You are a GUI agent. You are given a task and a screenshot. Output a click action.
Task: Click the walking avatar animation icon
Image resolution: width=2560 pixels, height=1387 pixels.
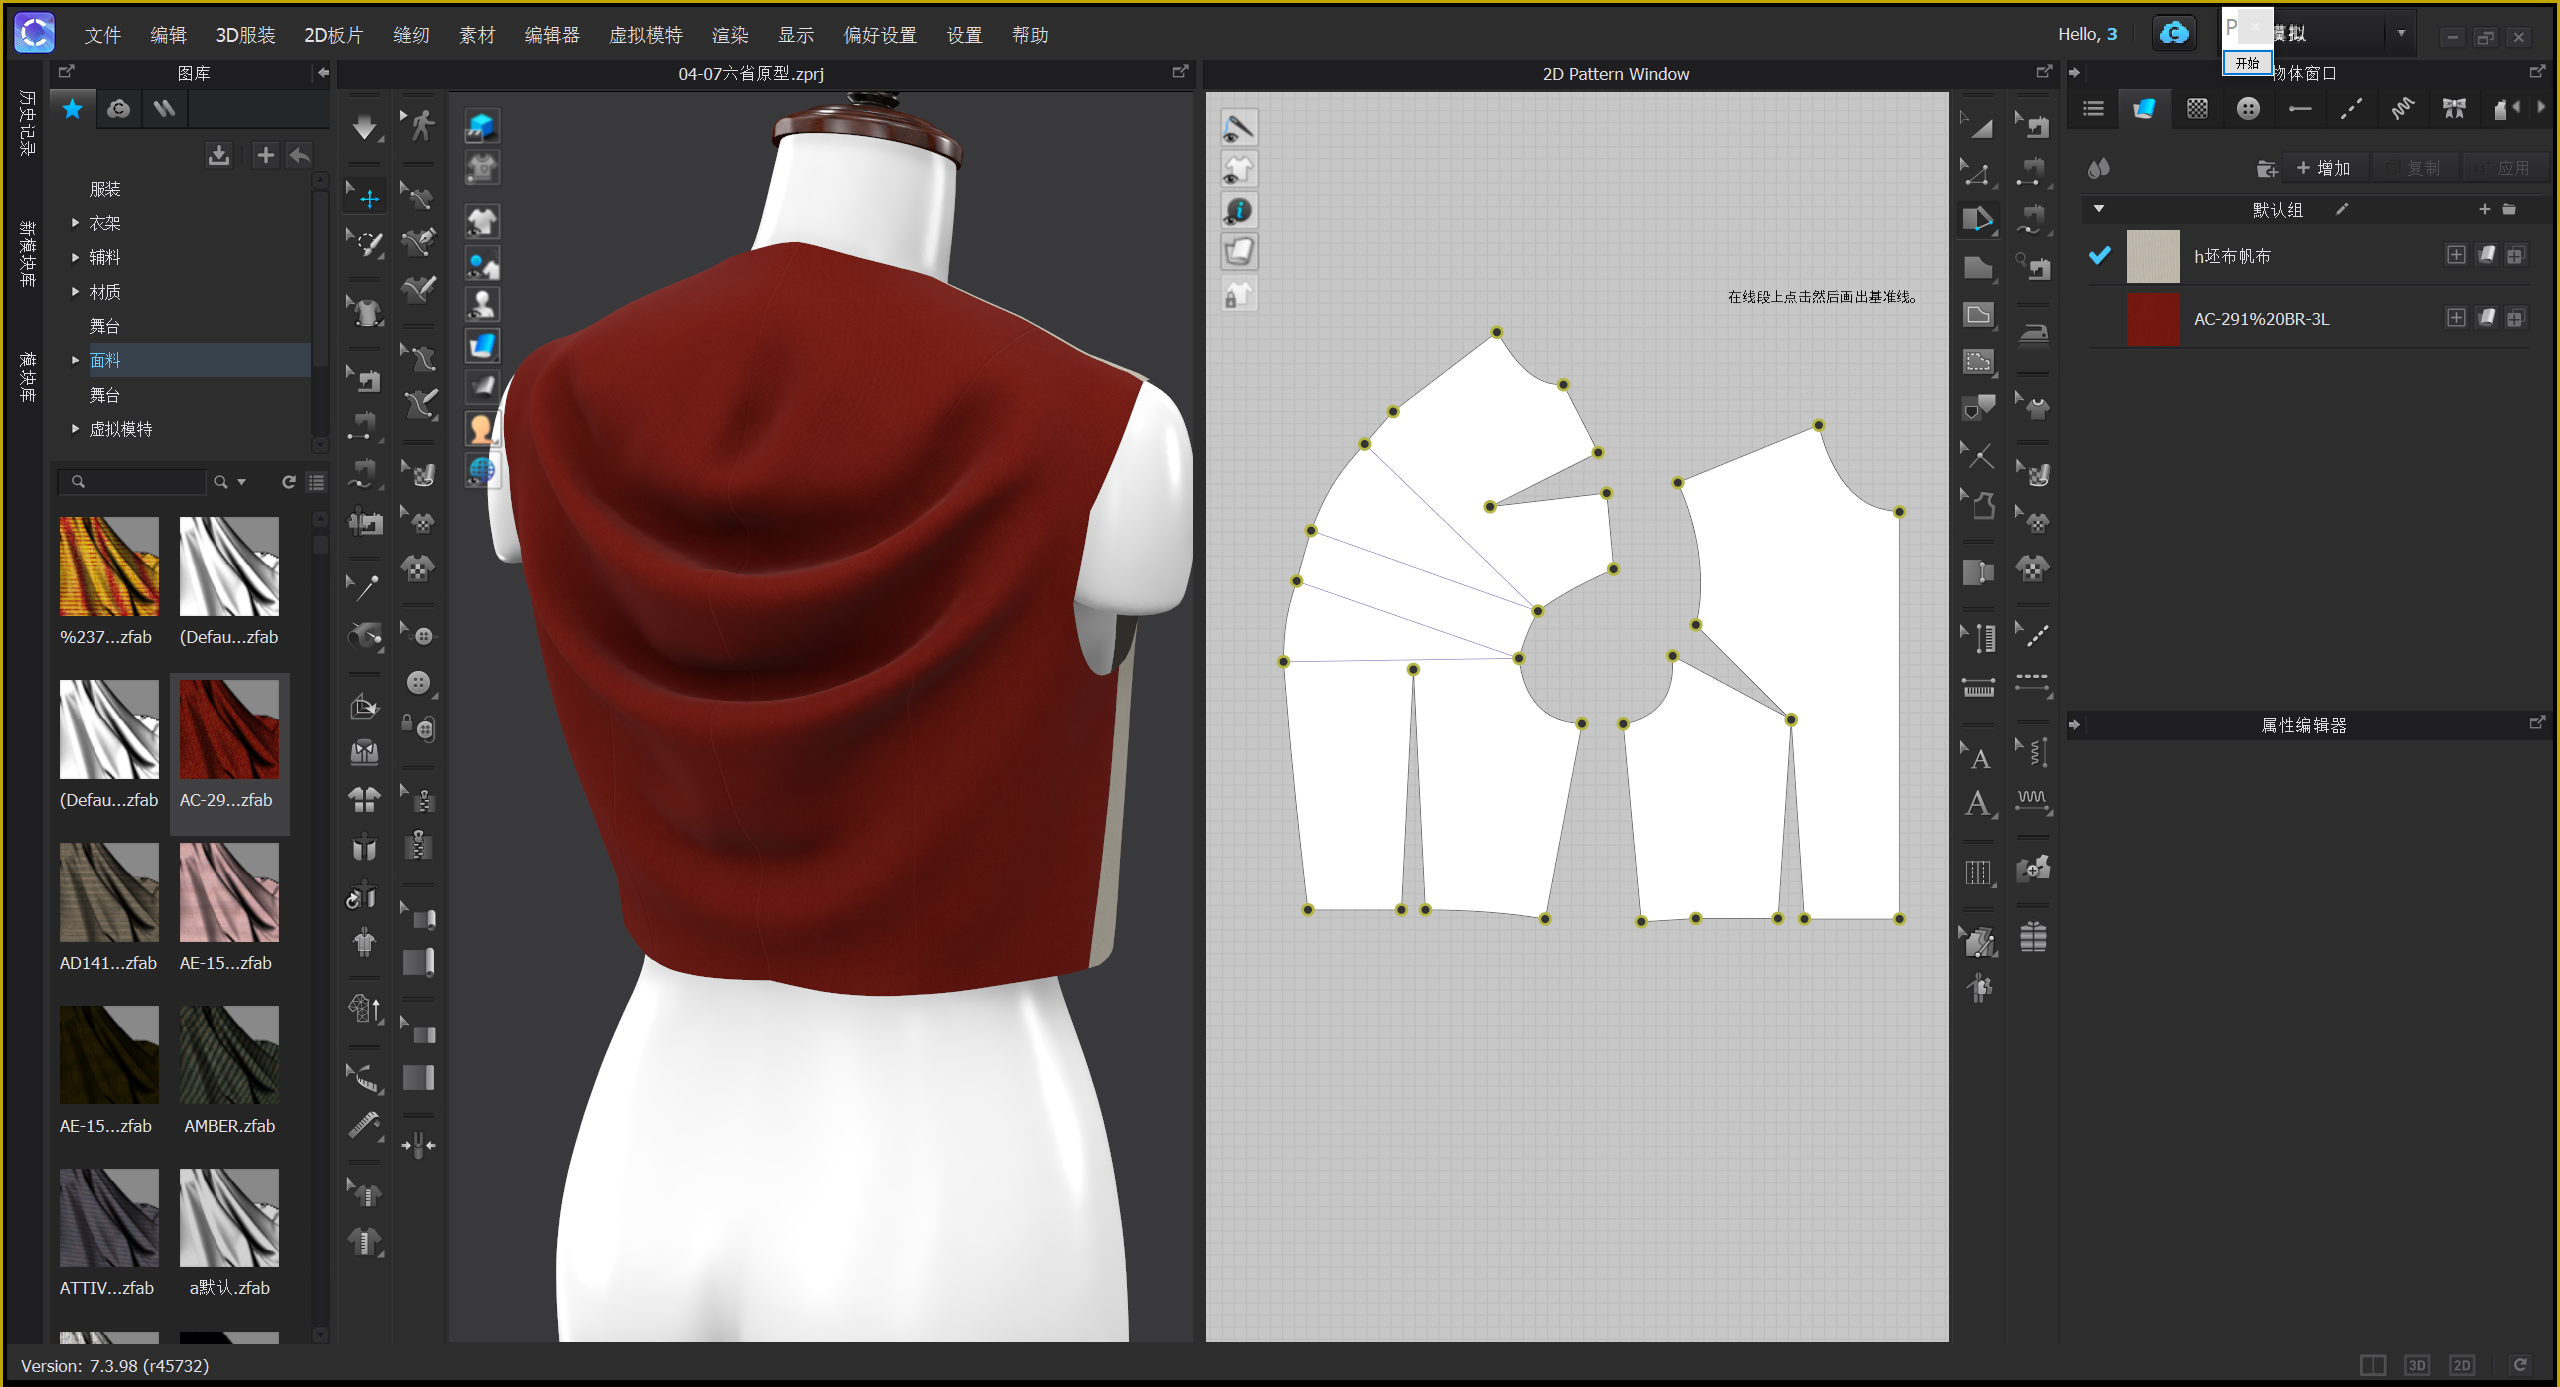pos(420,126)
